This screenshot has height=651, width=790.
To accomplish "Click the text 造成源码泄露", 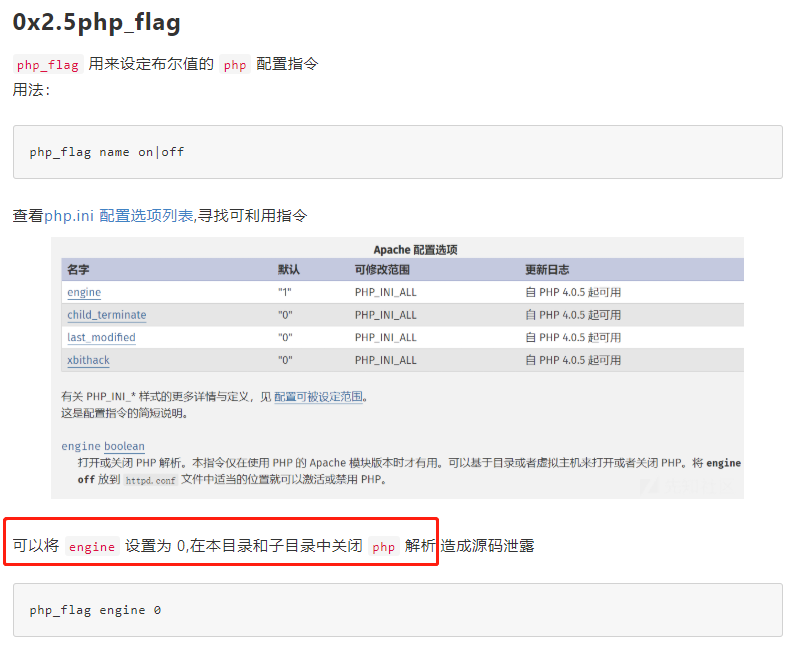I will (487, 546).
